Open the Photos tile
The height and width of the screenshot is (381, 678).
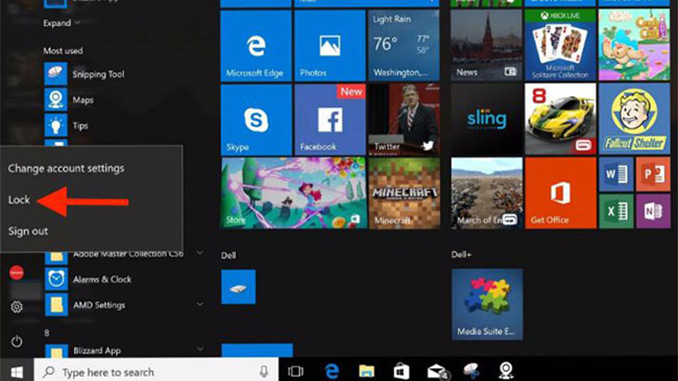click(x=330, y=45)
